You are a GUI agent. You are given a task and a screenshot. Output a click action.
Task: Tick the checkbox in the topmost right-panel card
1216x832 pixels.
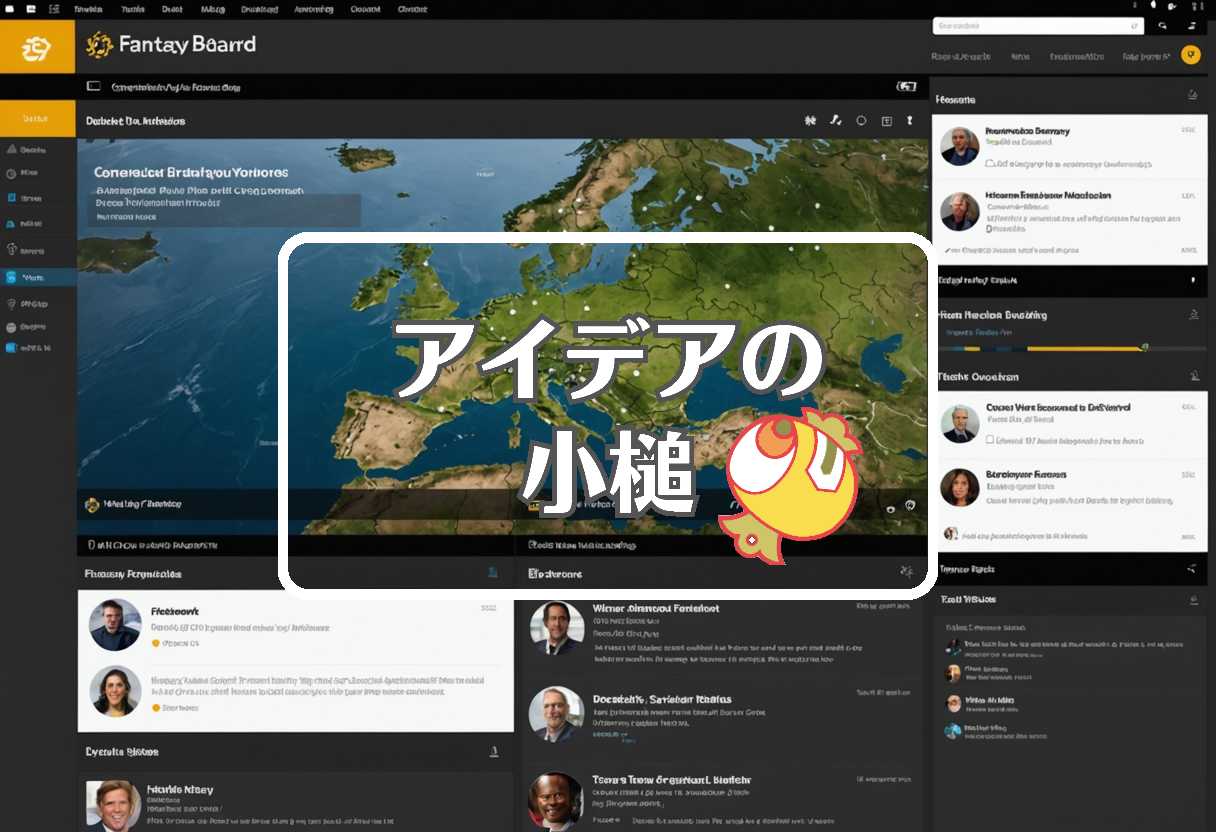click(990, 161)
